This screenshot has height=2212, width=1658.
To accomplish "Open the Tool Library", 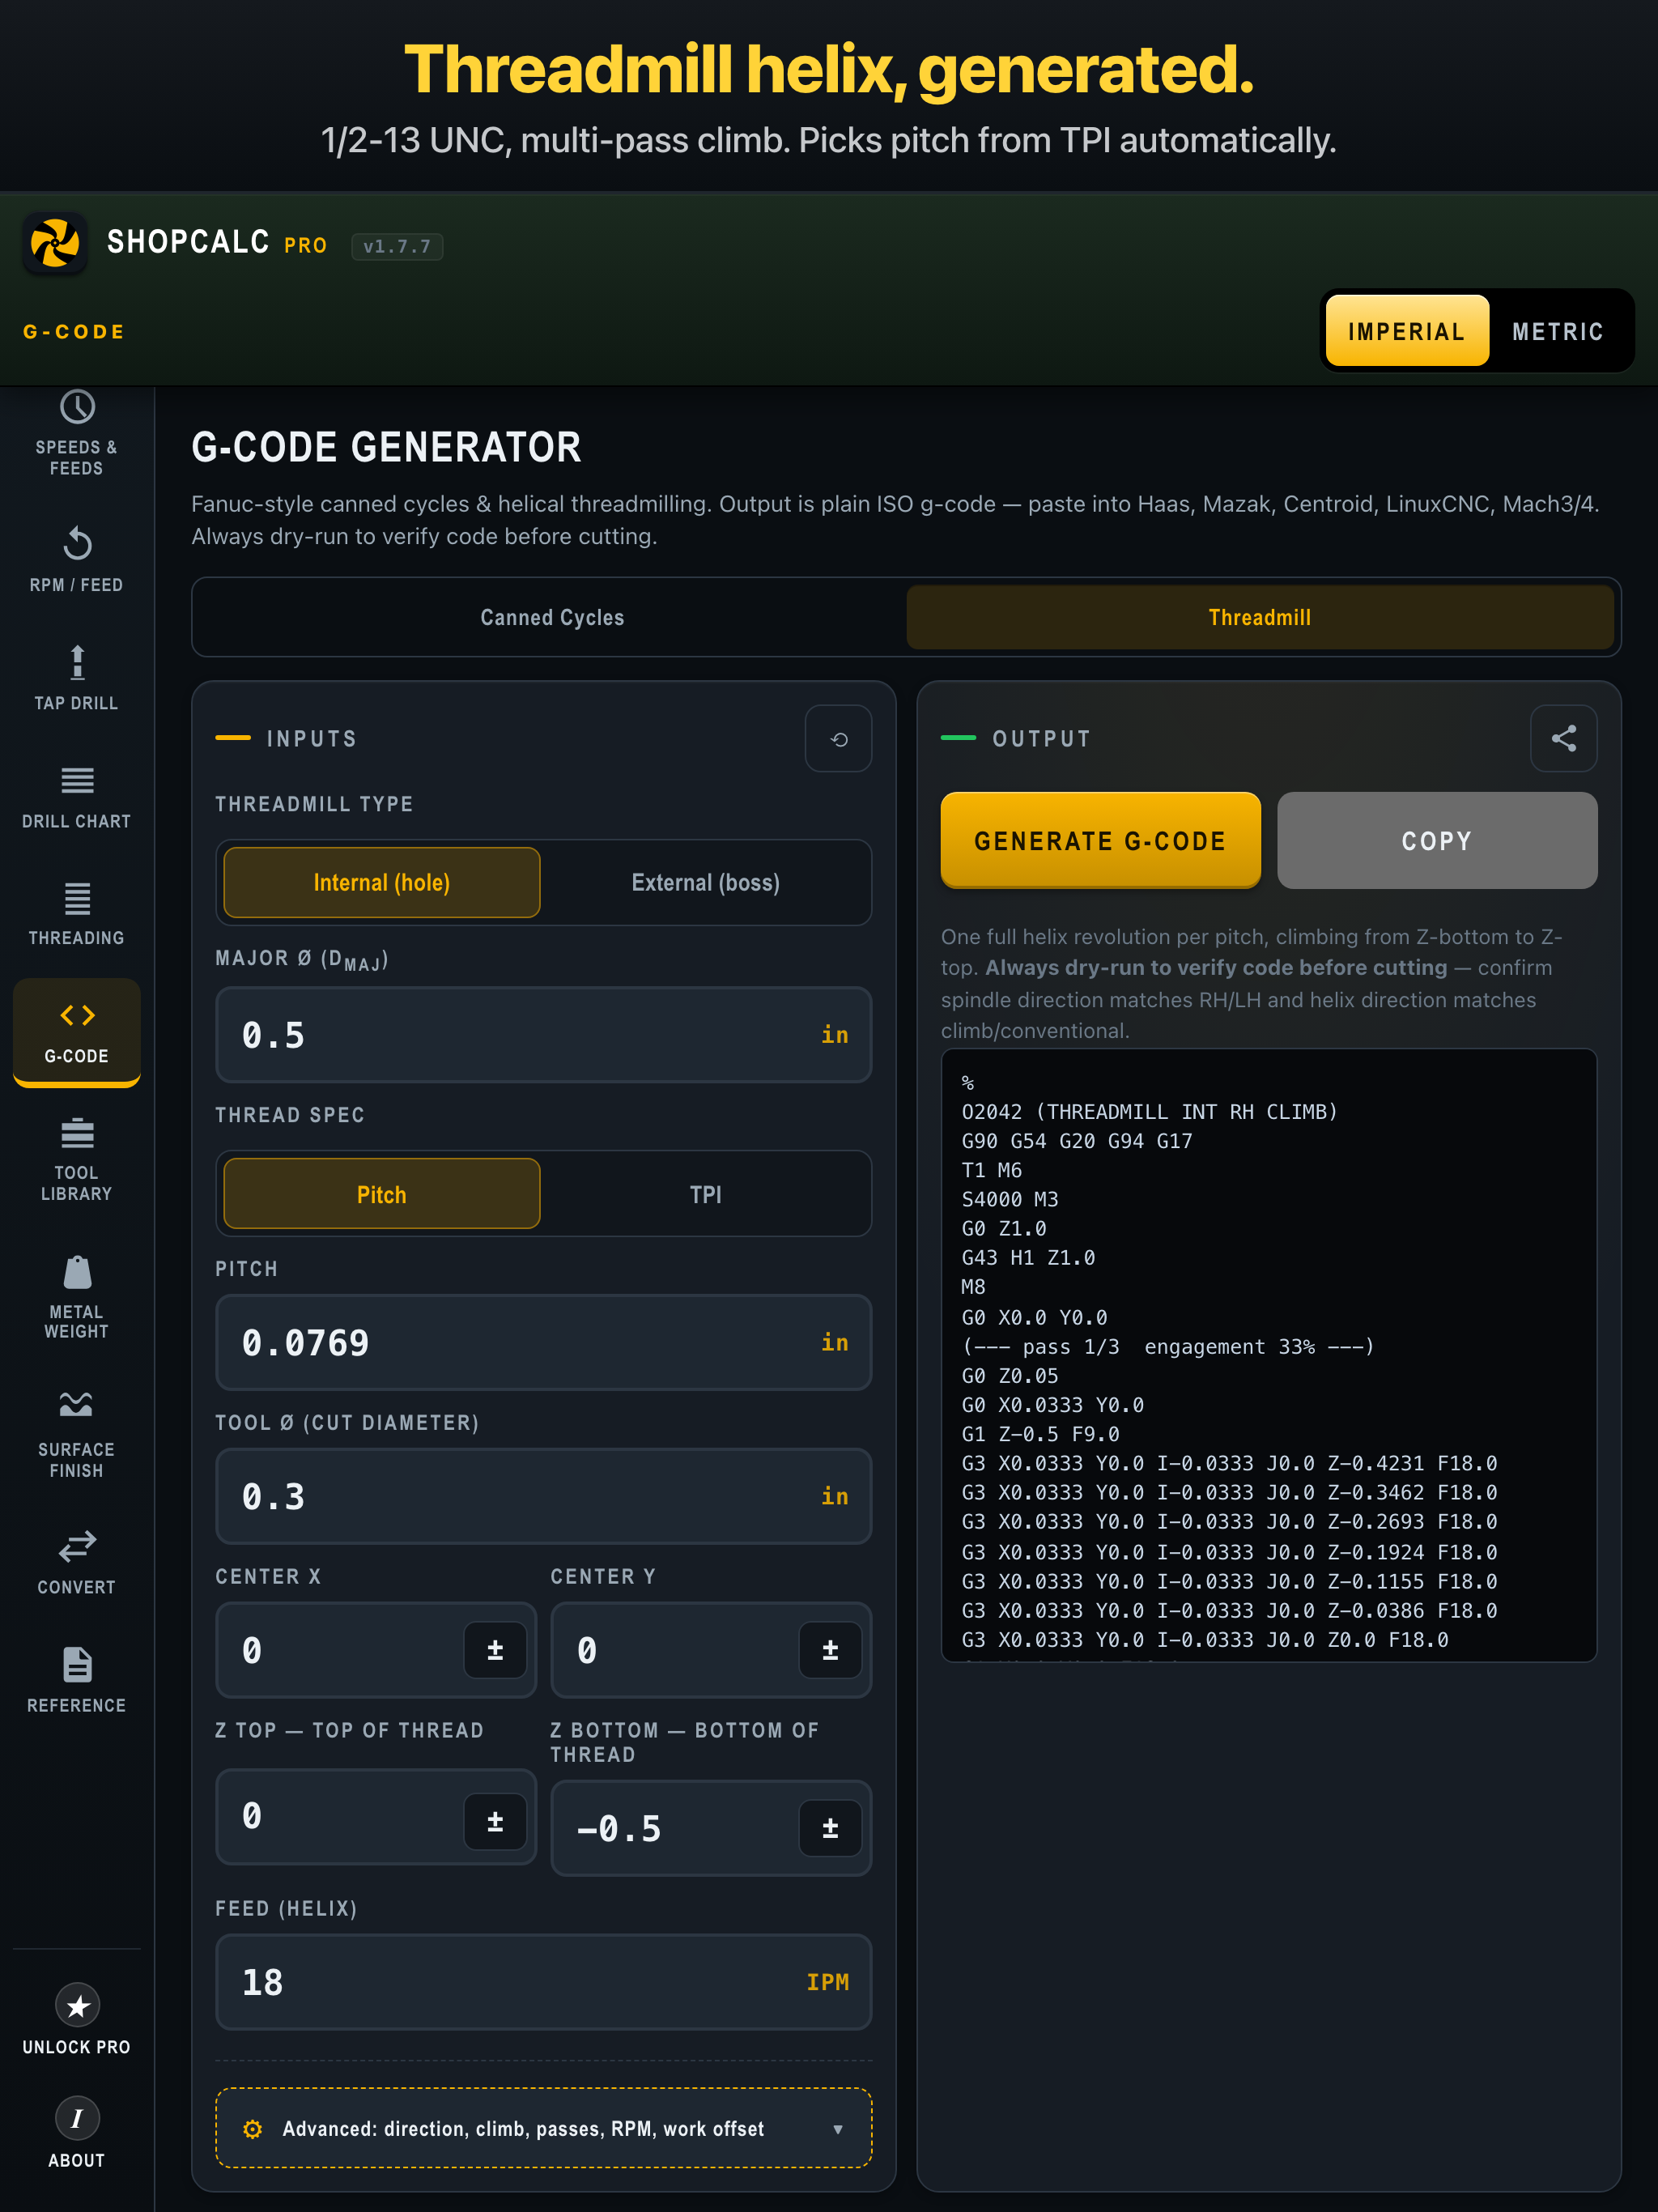I will click(x=77, y=1160).
